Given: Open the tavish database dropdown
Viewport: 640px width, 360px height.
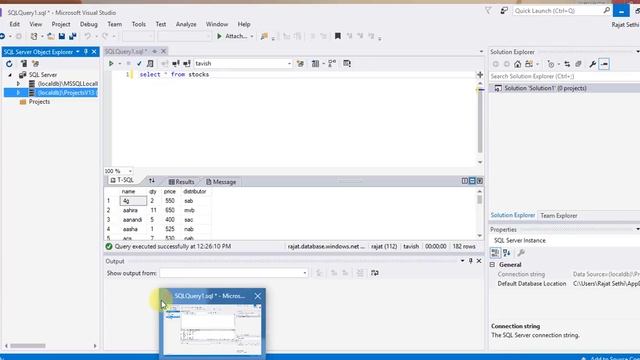Looking at the screenshot, I should click(289, 64).
